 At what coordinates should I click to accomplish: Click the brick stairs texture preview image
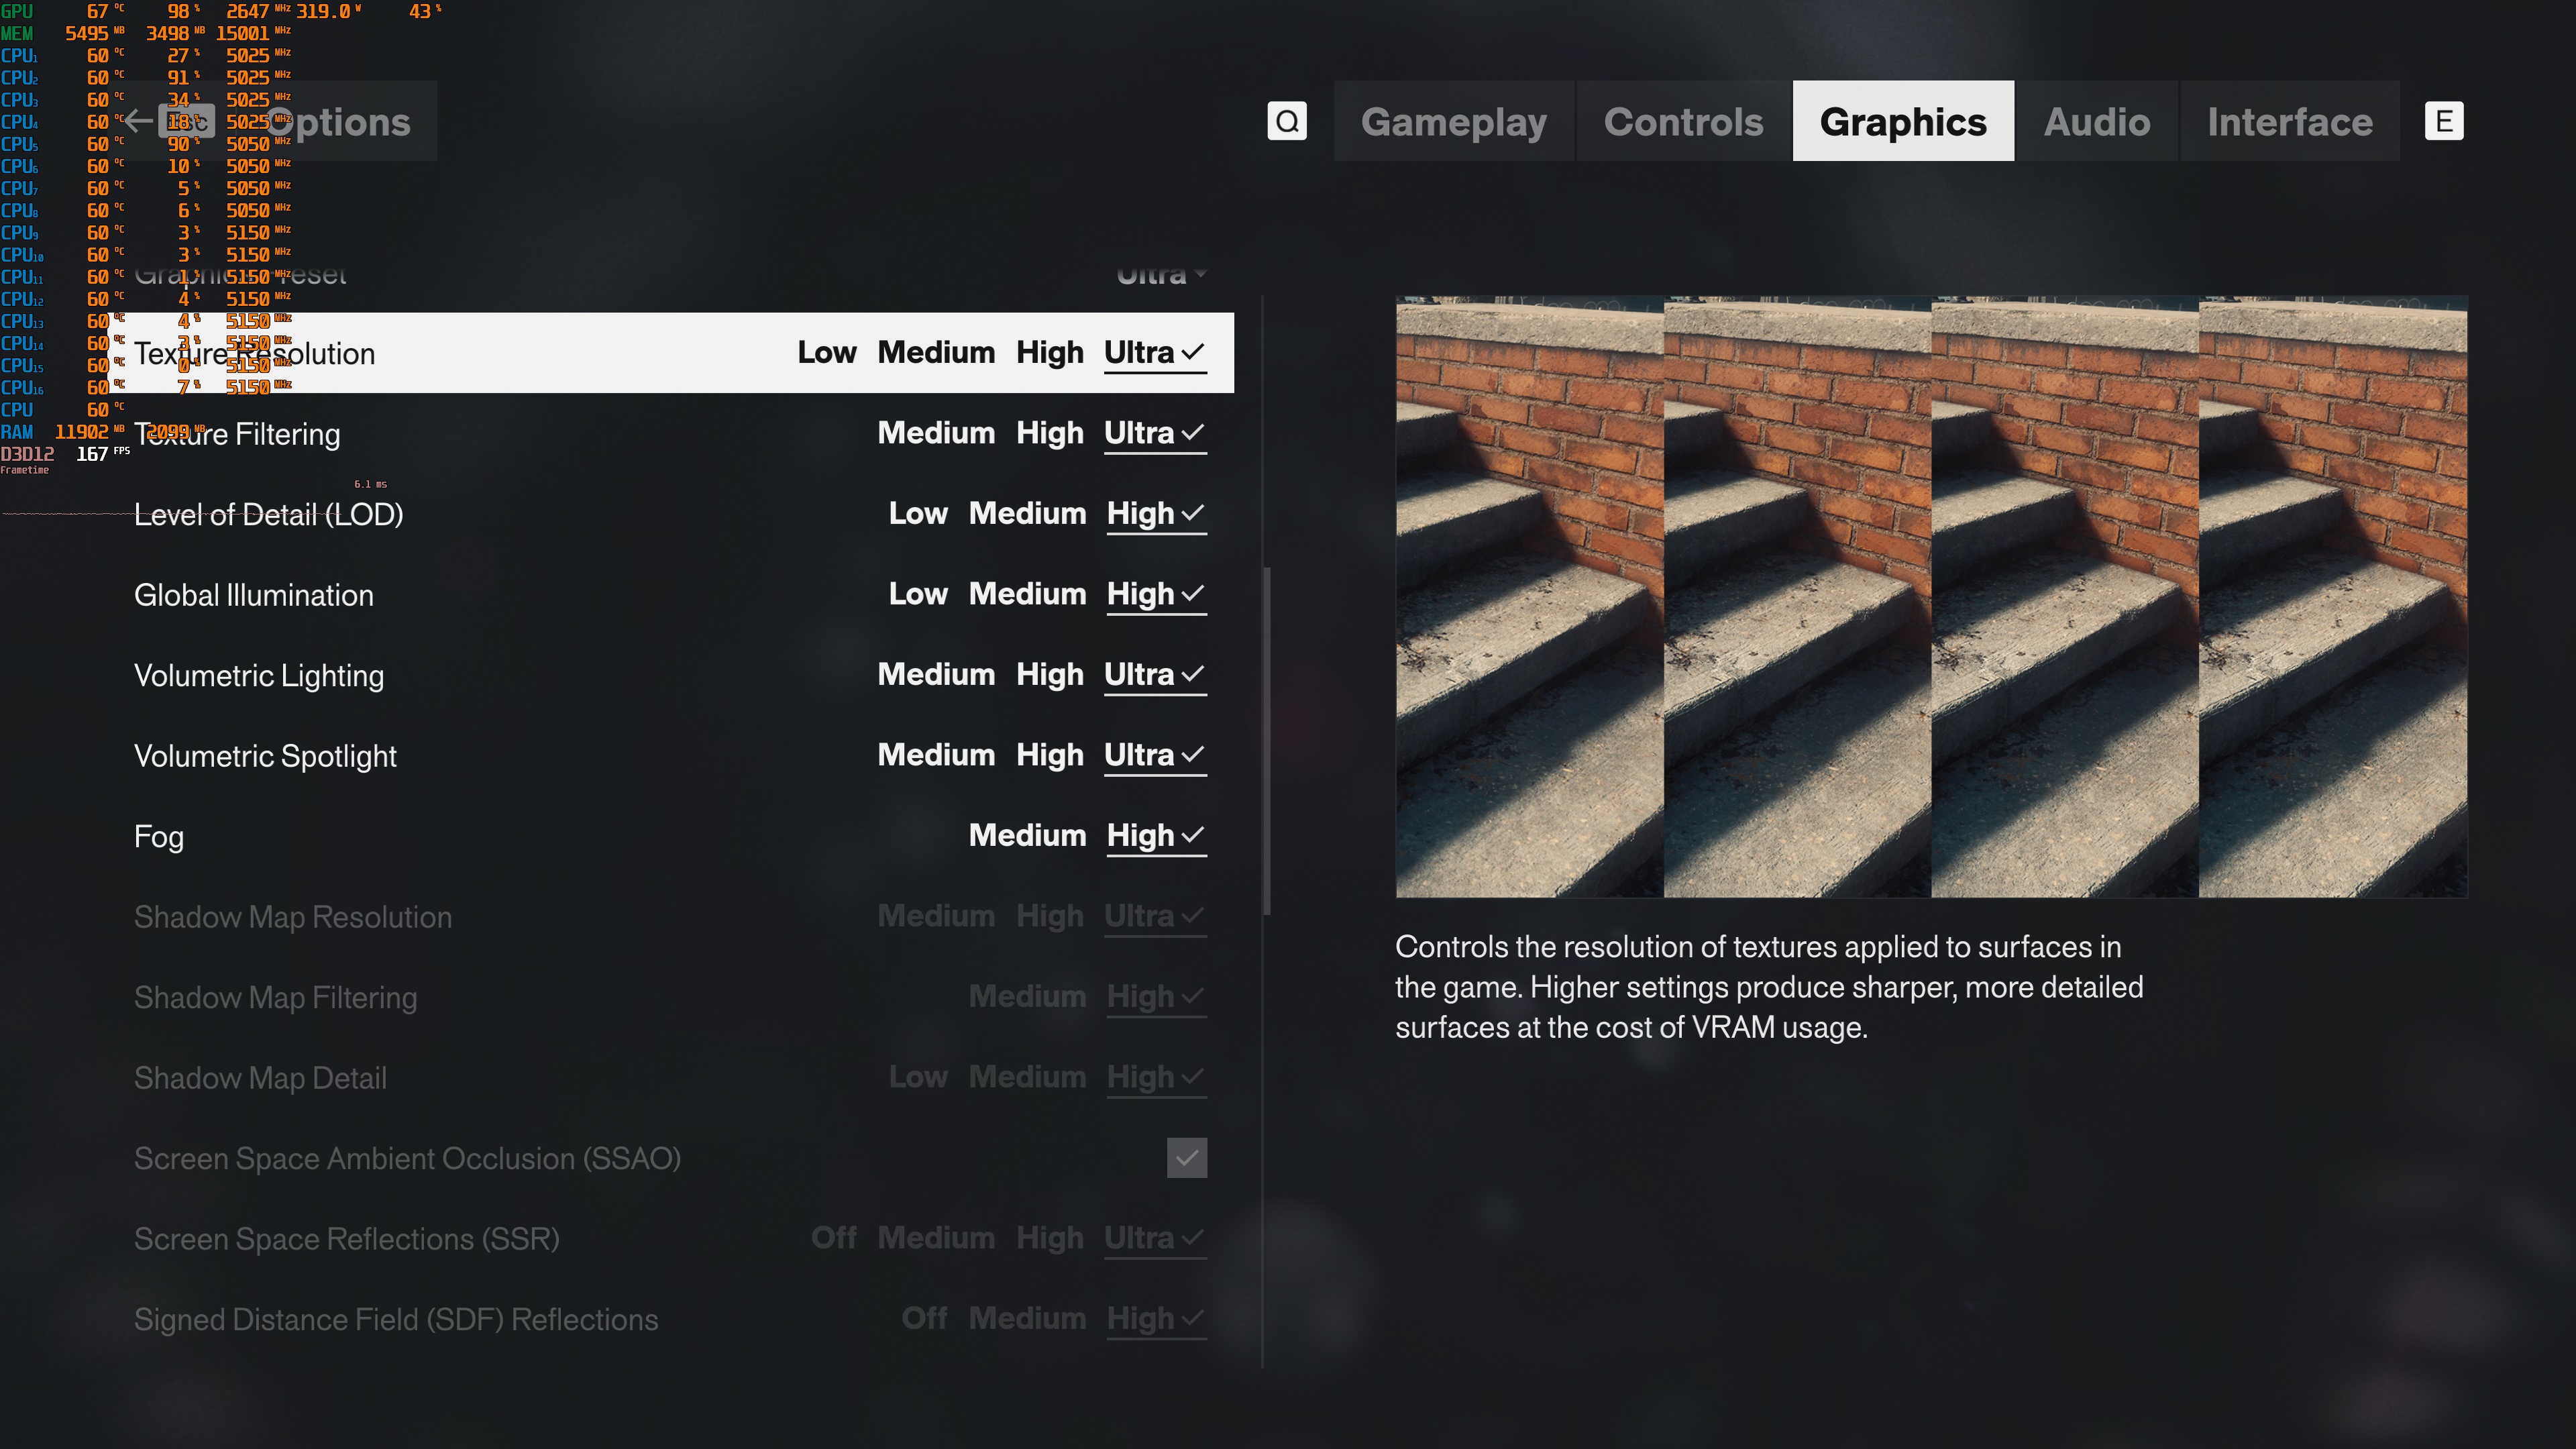1931,597
